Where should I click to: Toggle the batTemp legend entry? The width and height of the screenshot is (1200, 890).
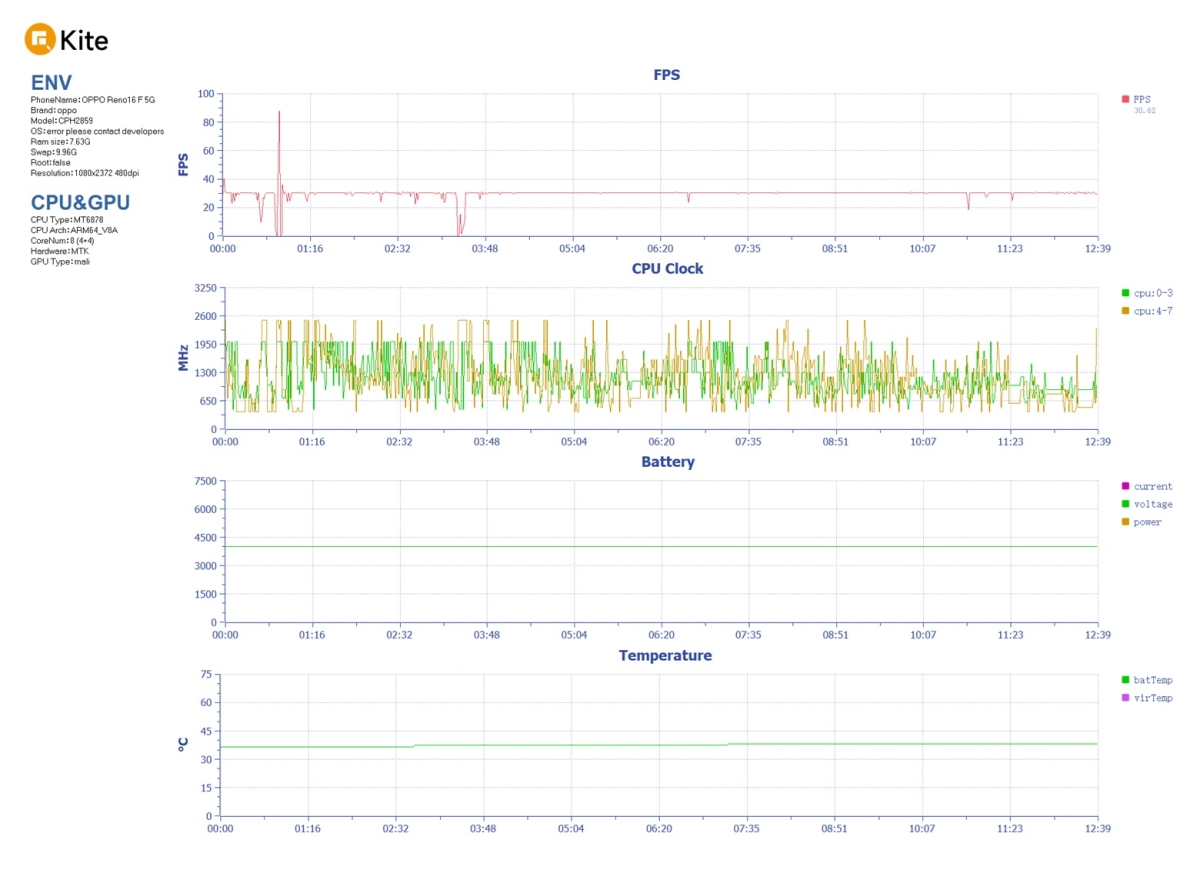[x=1147, y=680]
